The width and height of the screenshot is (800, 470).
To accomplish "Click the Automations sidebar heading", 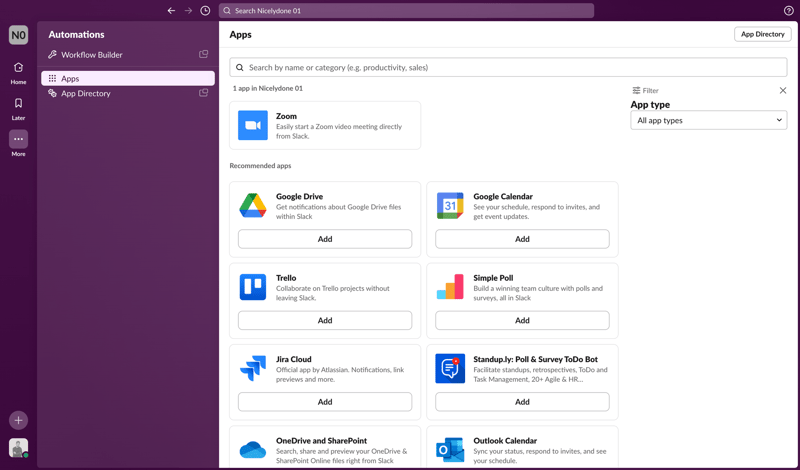I will pyautogui.click(x=77, y=35).
